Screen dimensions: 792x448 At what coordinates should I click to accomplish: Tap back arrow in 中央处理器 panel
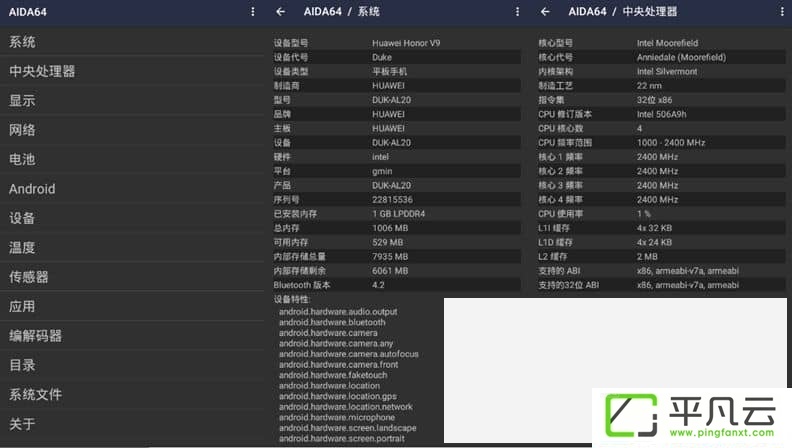(x=545, y=12)
